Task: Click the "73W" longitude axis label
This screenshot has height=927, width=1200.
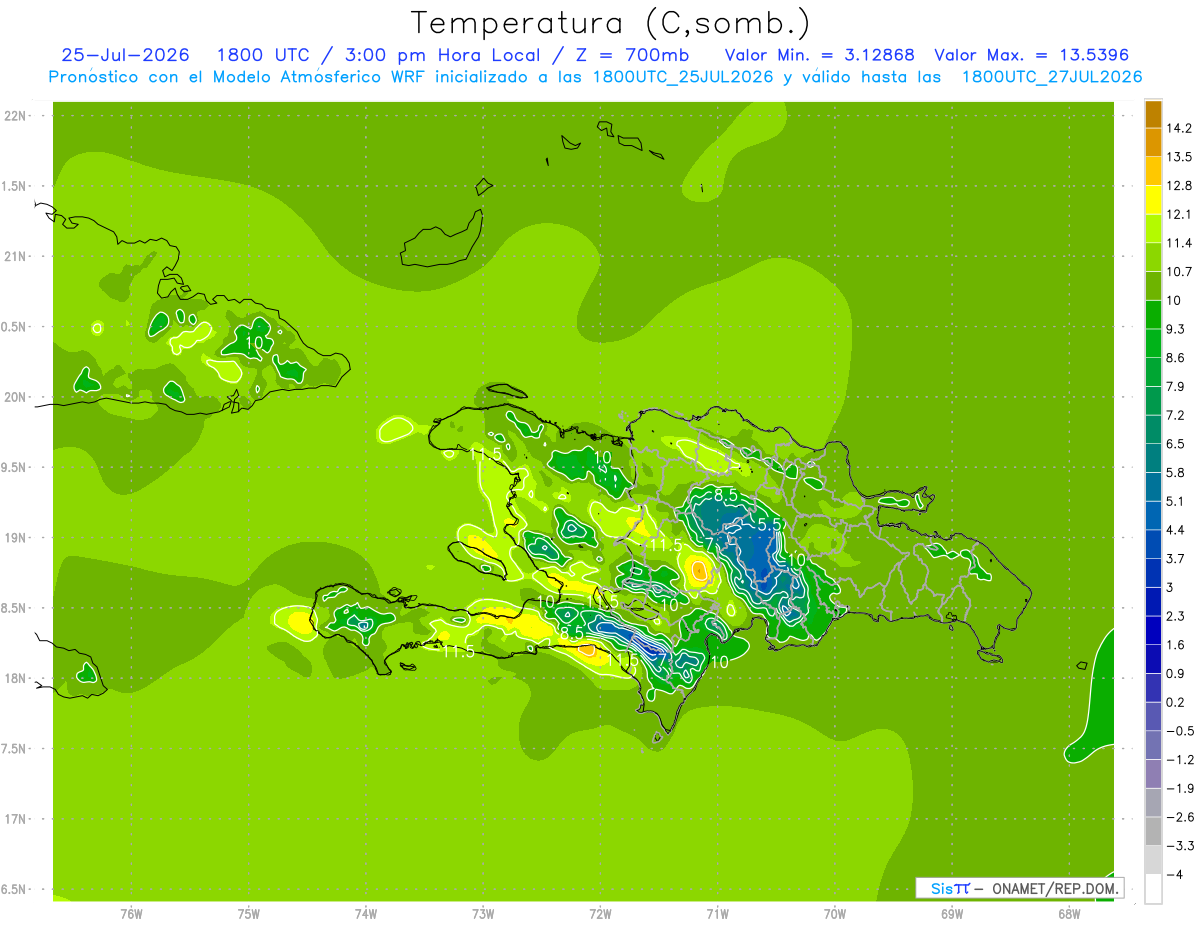Action: coord(483,914)
